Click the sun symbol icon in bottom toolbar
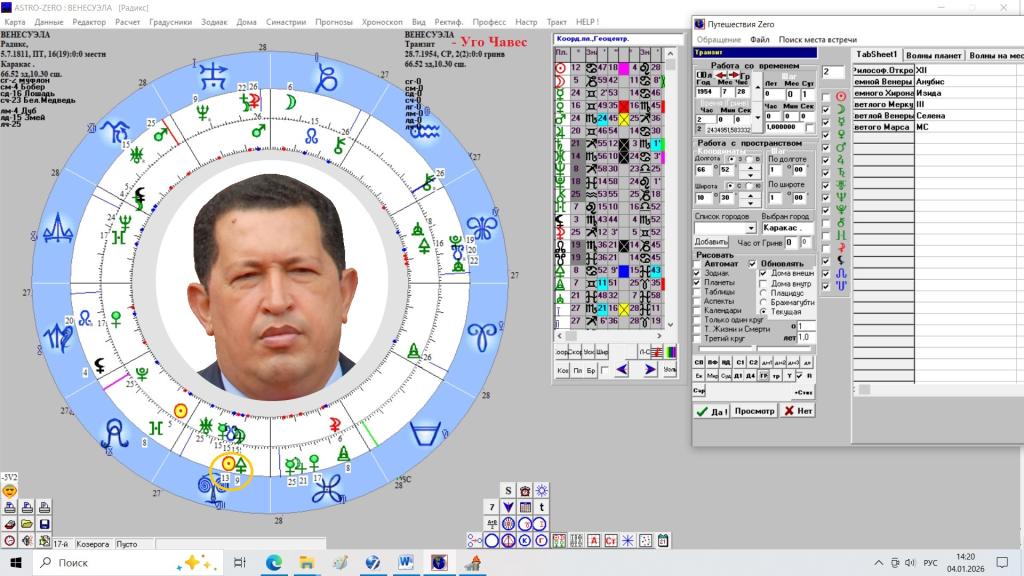 tap(541, 489)
